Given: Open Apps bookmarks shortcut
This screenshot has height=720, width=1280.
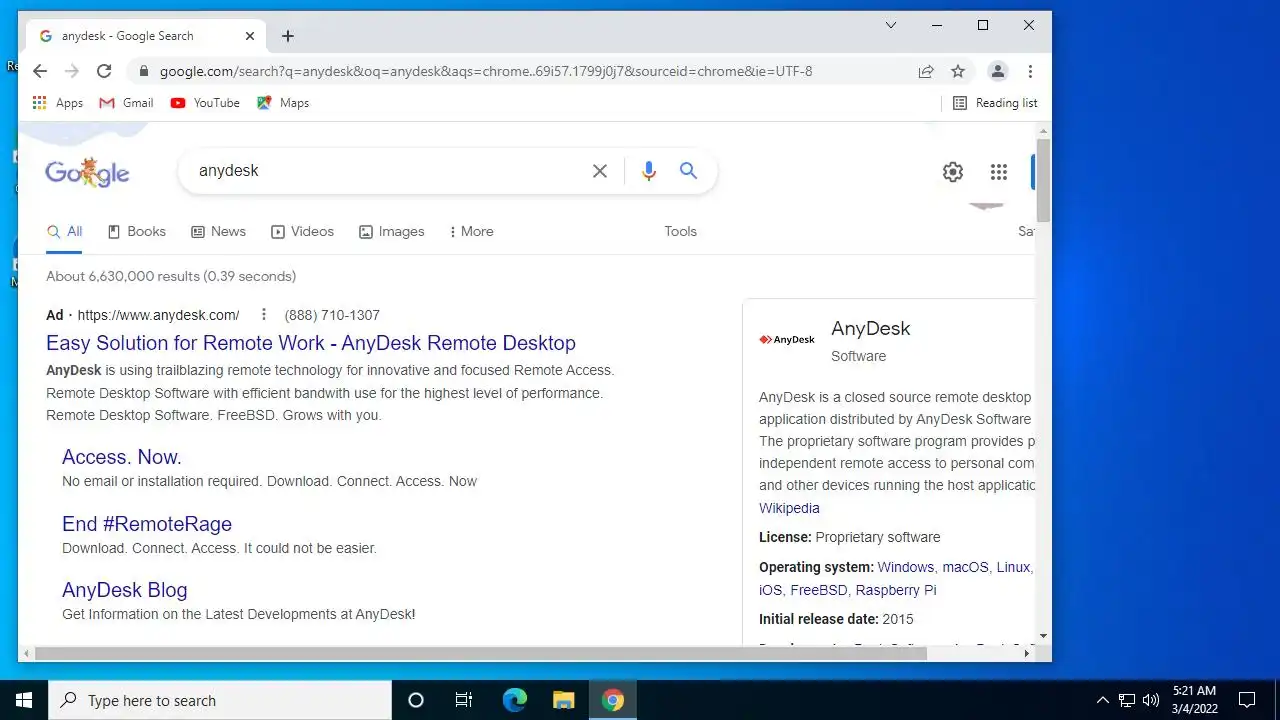Looking at the screenshot, I should coord(58,103).
